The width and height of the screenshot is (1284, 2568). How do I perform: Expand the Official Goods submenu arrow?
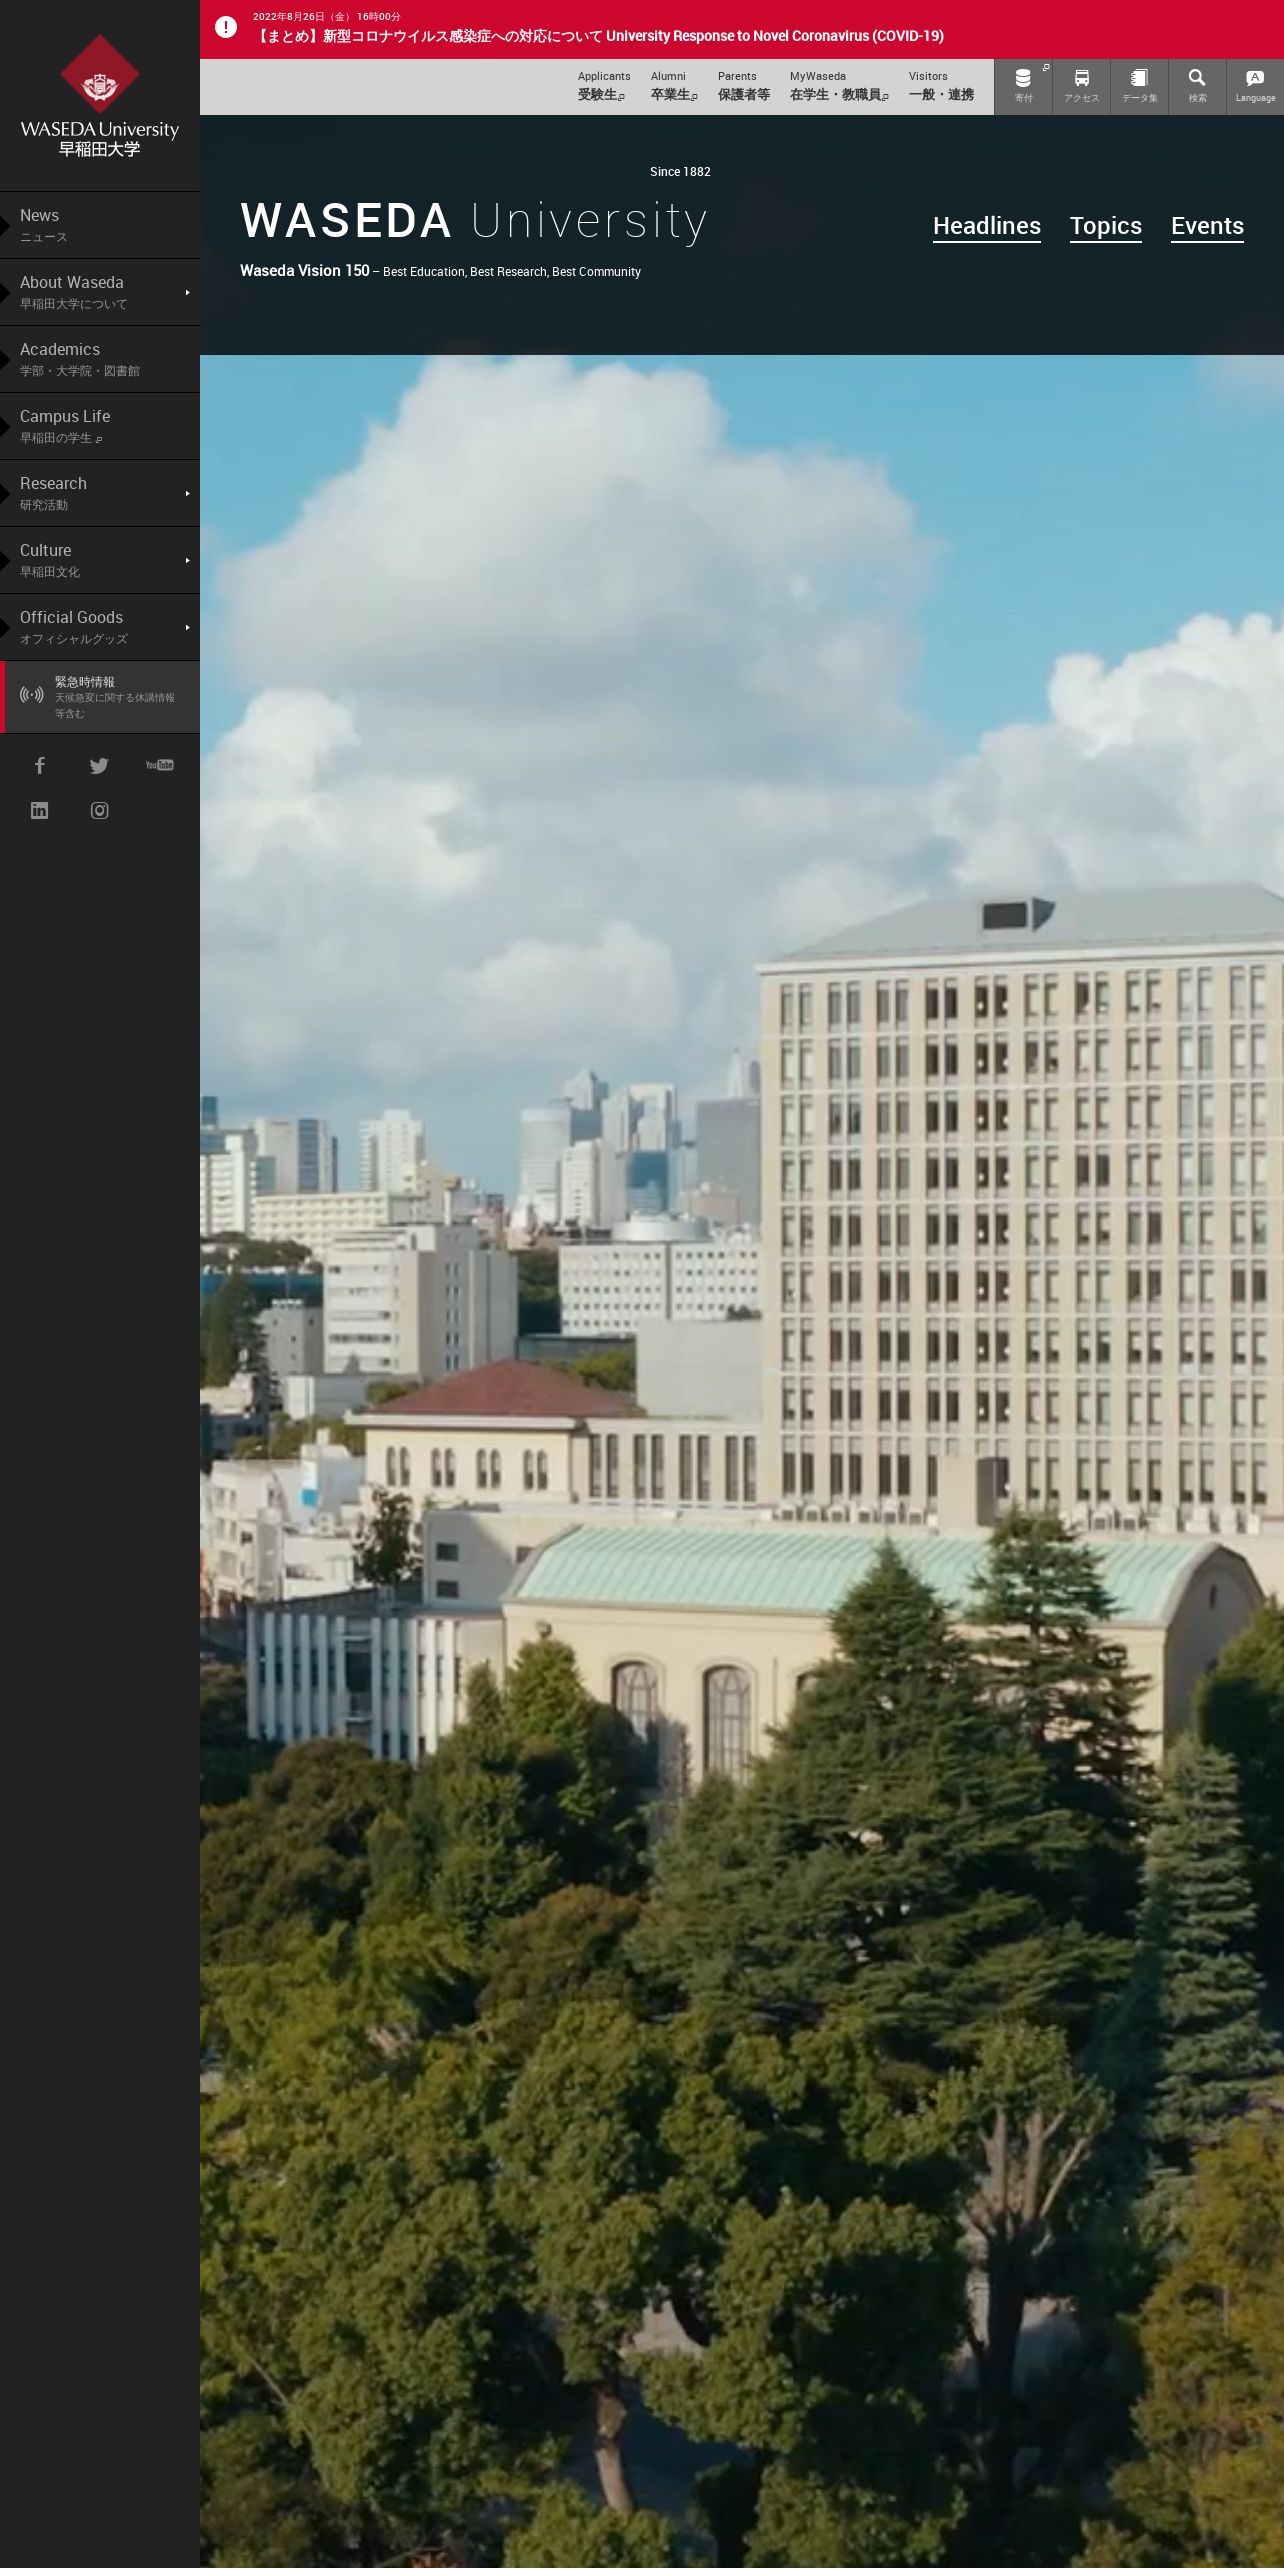187,627
